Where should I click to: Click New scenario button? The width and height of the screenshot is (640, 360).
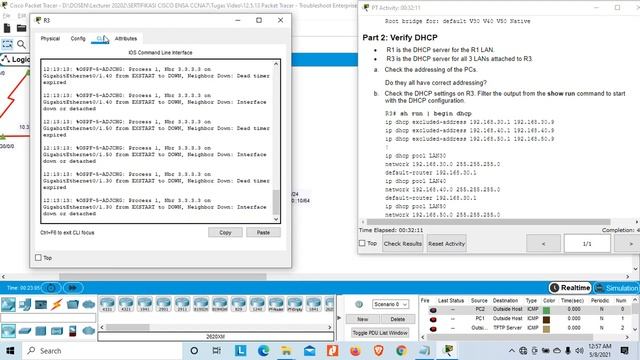pos(362,319)
